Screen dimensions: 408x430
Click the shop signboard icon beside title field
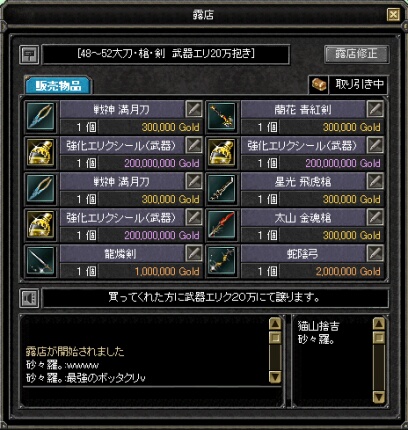29,55
